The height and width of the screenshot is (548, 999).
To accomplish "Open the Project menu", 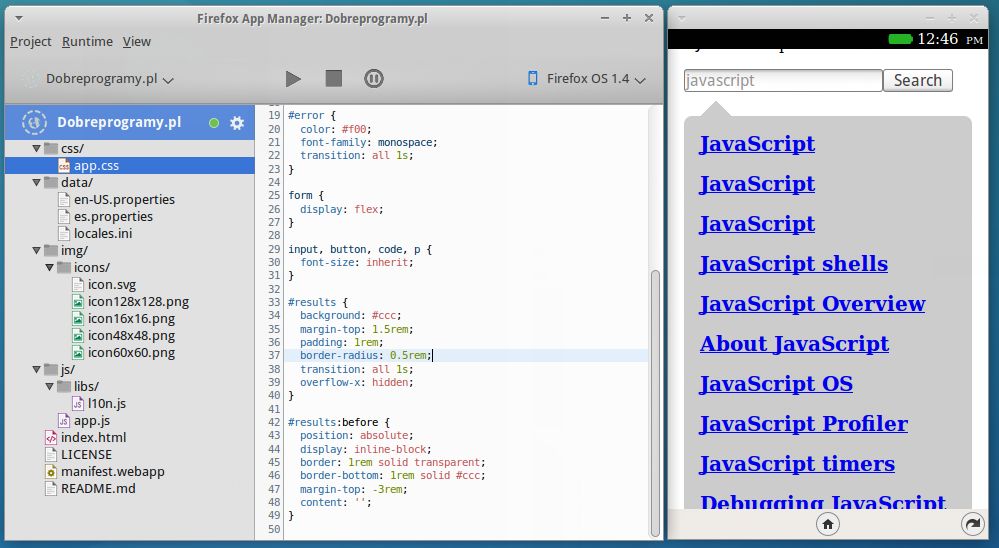I will pos(31,41).
